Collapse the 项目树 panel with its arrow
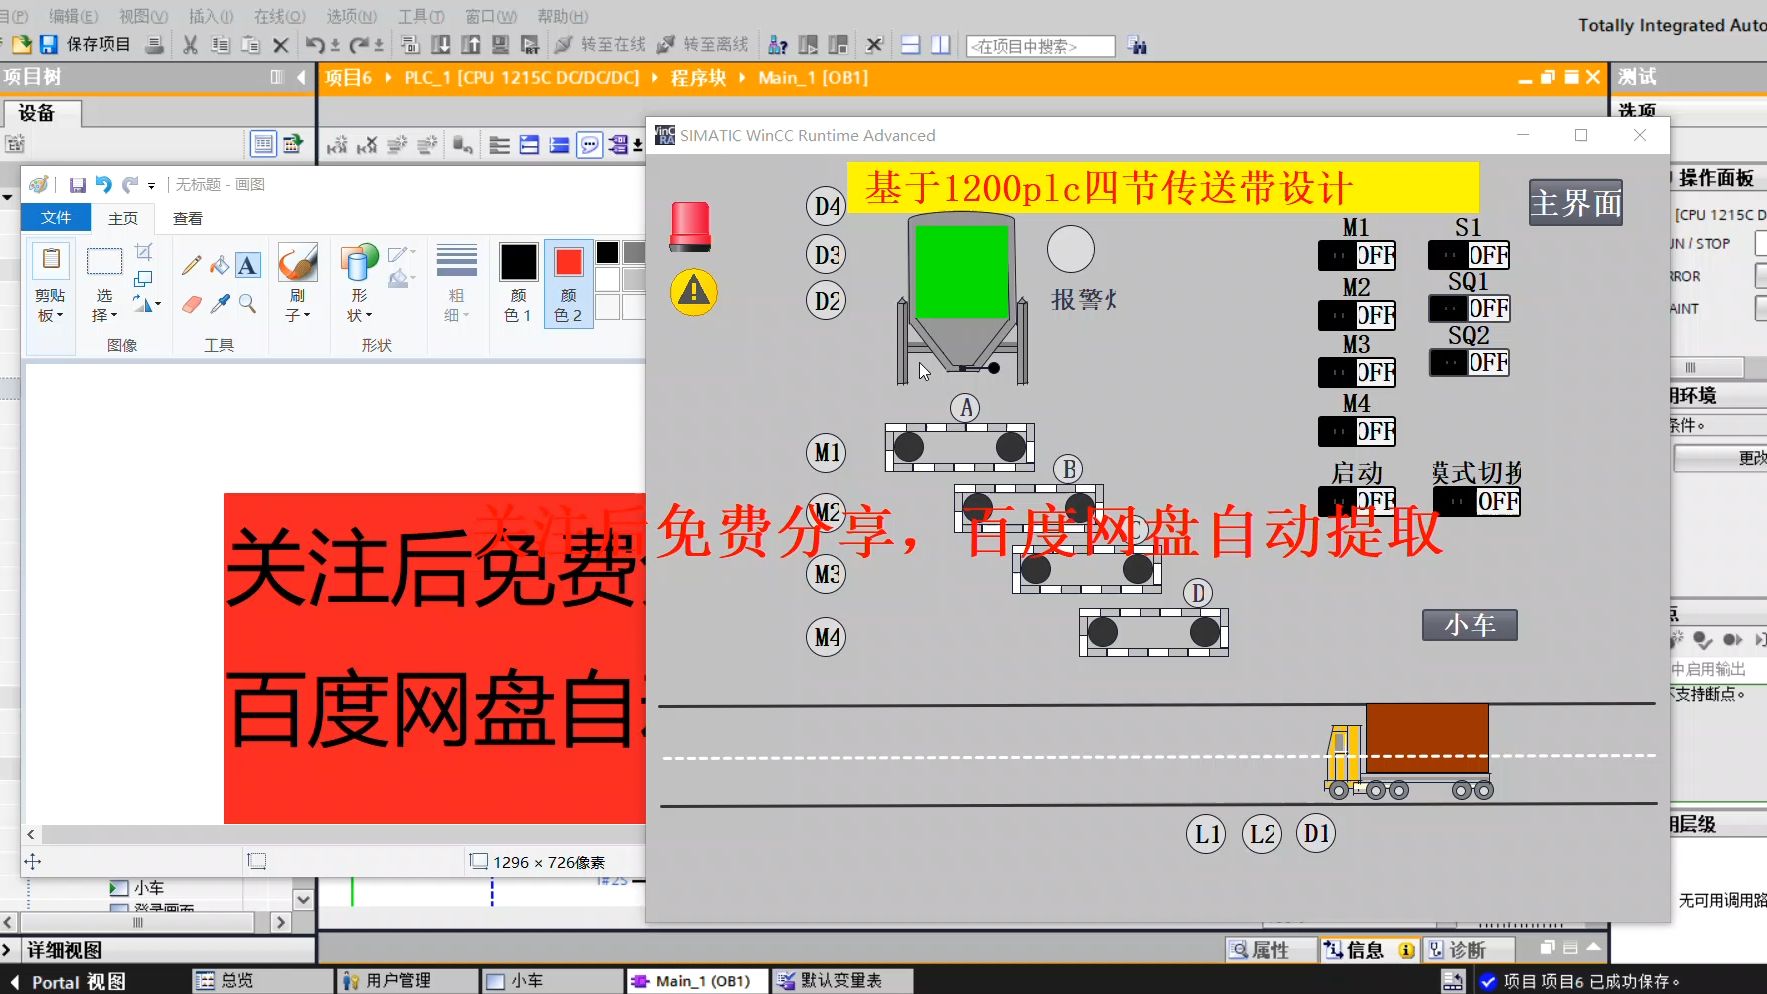This screenshot has width=1767, height=994. click(301, 77)
